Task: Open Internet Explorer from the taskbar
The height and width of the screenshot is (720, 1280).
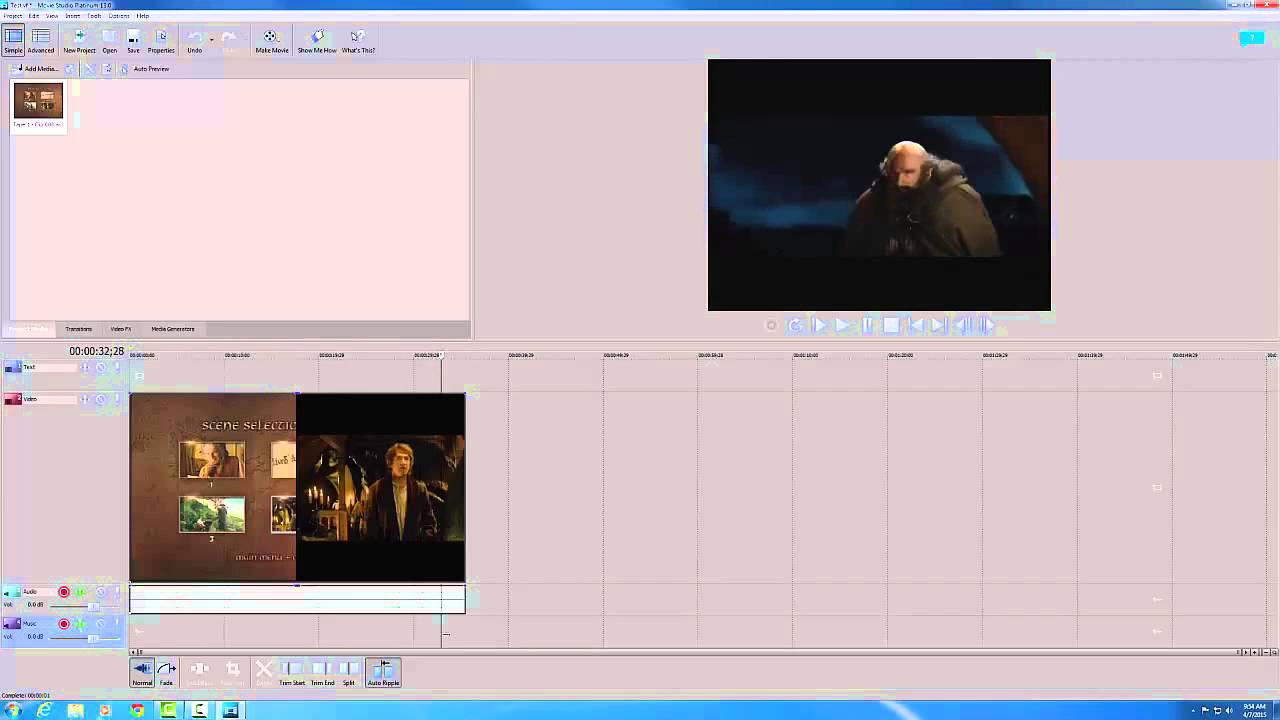Action: (43, 710)
